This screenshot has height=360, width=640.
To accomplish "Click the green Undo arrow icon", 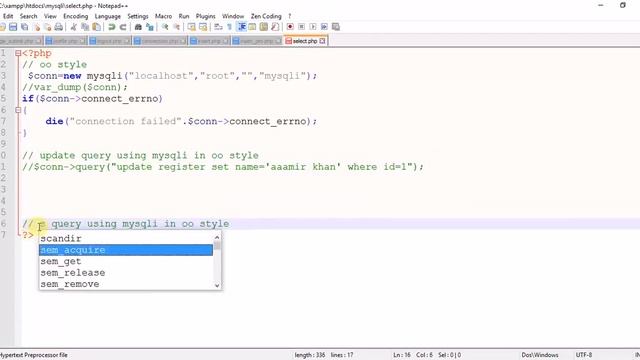I will pos(111,27).
